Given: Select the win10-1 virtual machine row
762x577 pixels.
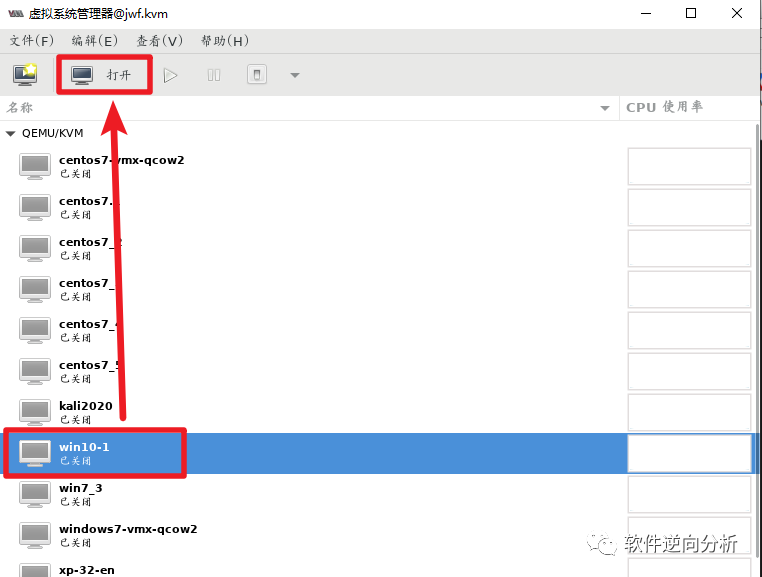Looking at the screenshot, I should 378,453.
